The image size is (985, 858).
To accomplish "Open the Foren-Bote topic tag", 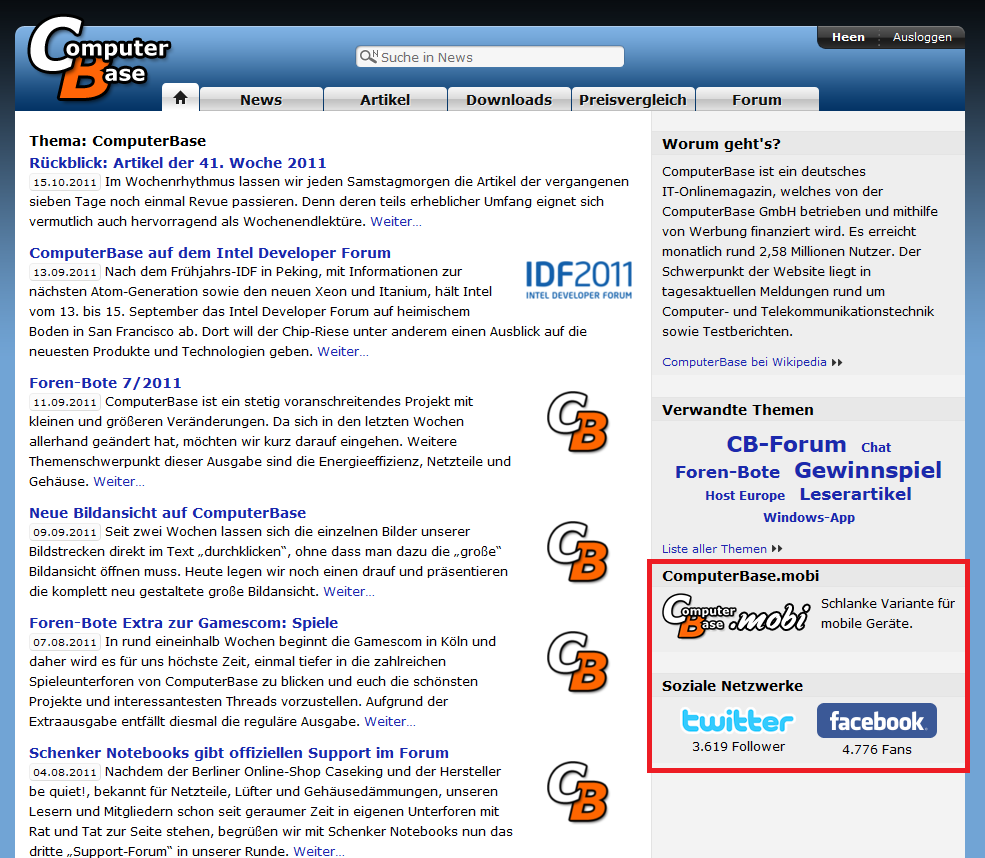I will point(727,472).
